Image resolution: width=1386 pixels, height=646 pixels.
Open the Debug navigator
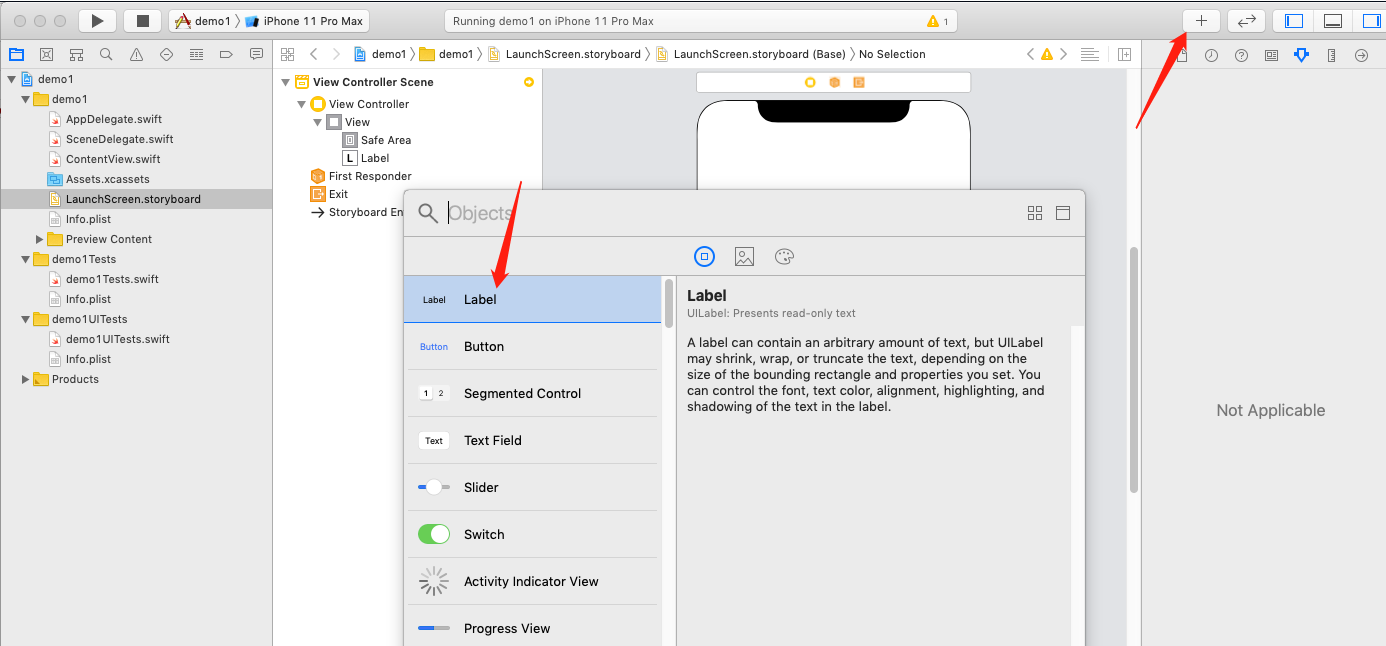point(196,54)
